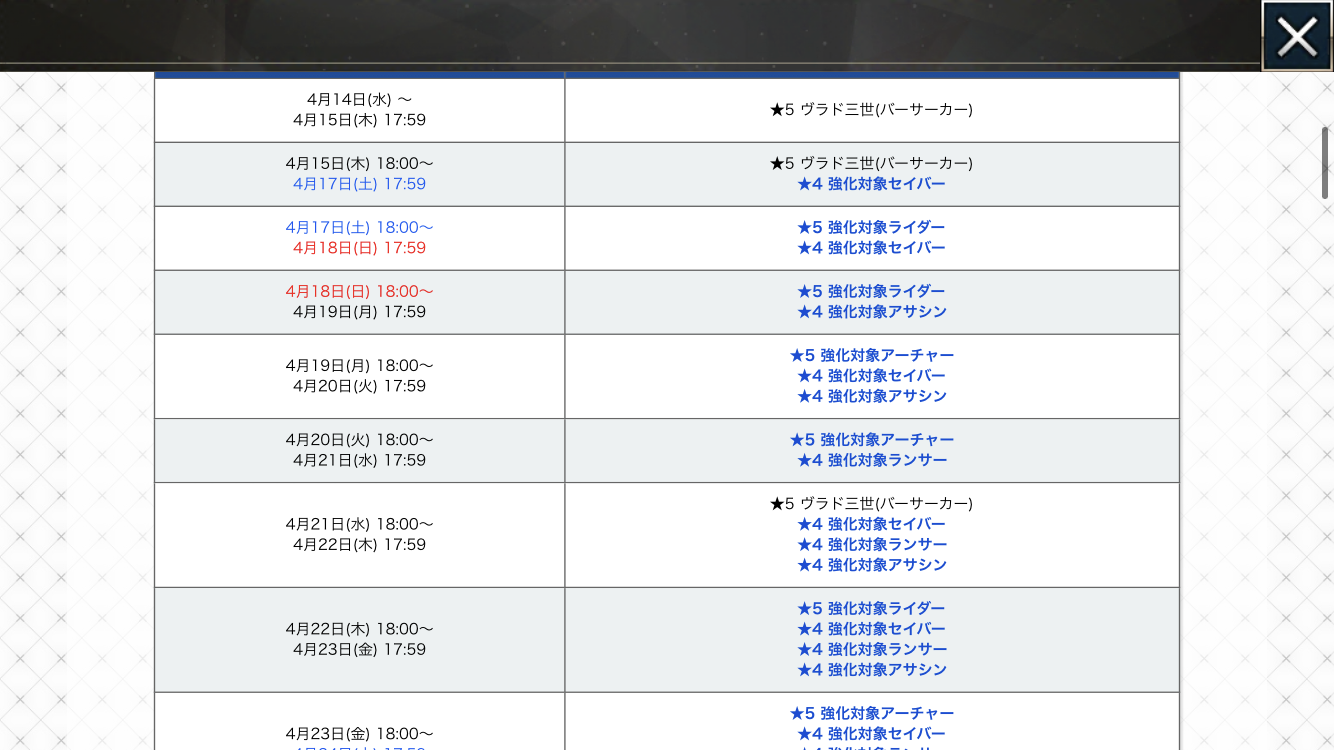The height and width of the screenshot is (750, 1334).
Task: Click the vertical scrollbar thumb on the right
Action: click(x=1325, y=163)
